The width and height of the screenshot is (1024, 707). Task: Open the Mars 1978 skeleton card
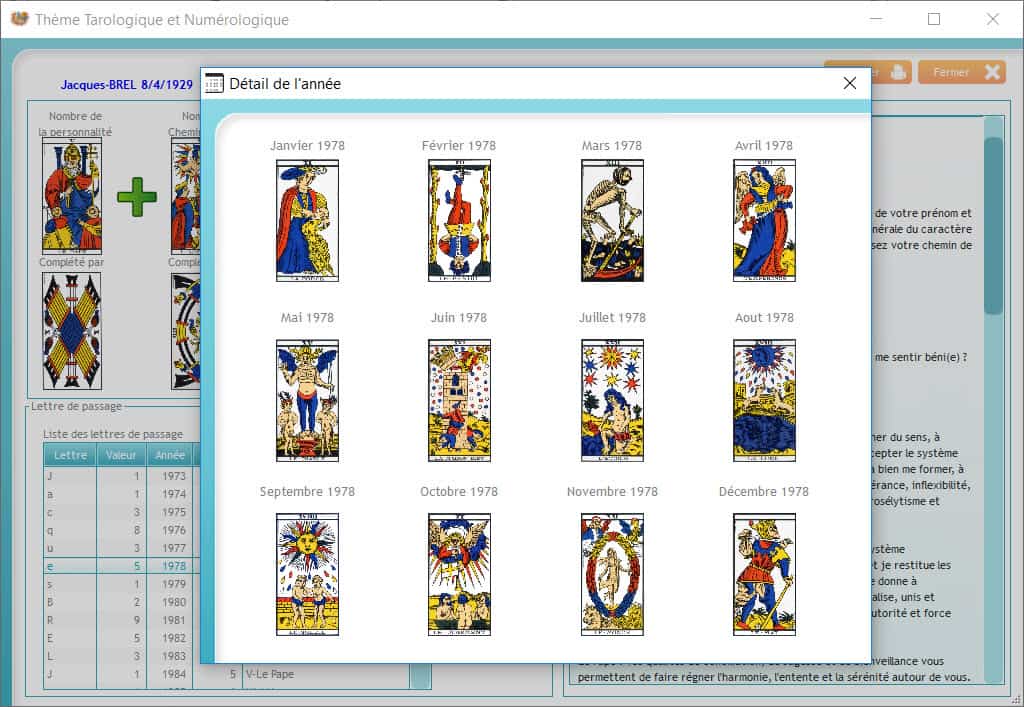613,221
